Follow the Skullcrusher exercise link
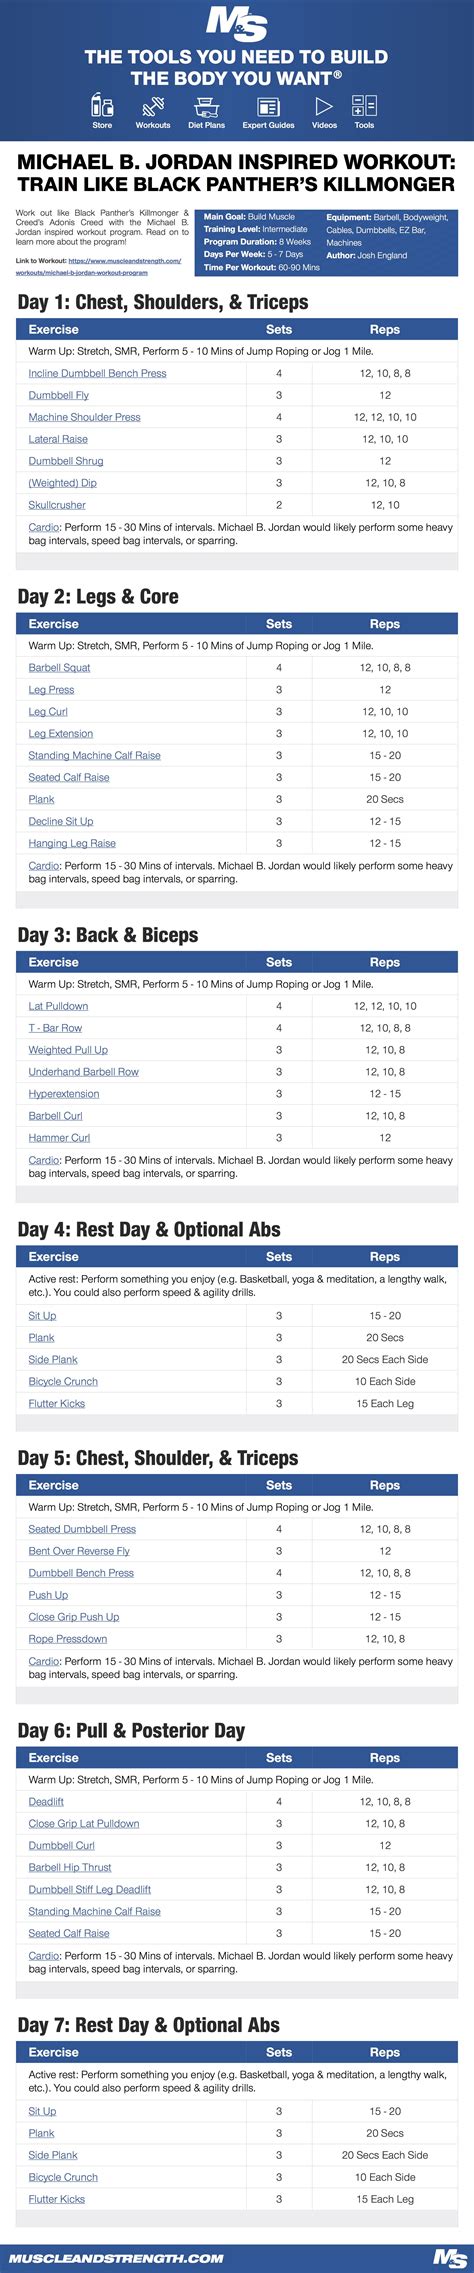 coord(57,505)
